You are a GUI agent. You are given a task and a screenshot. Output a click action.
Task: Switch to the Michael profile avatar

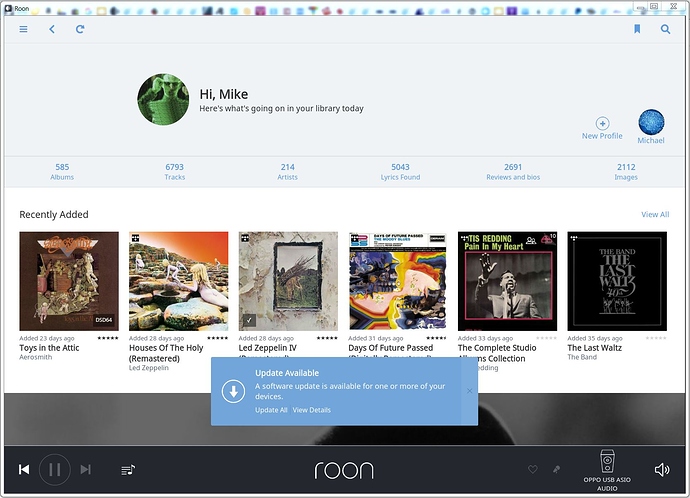coord(651,122)
